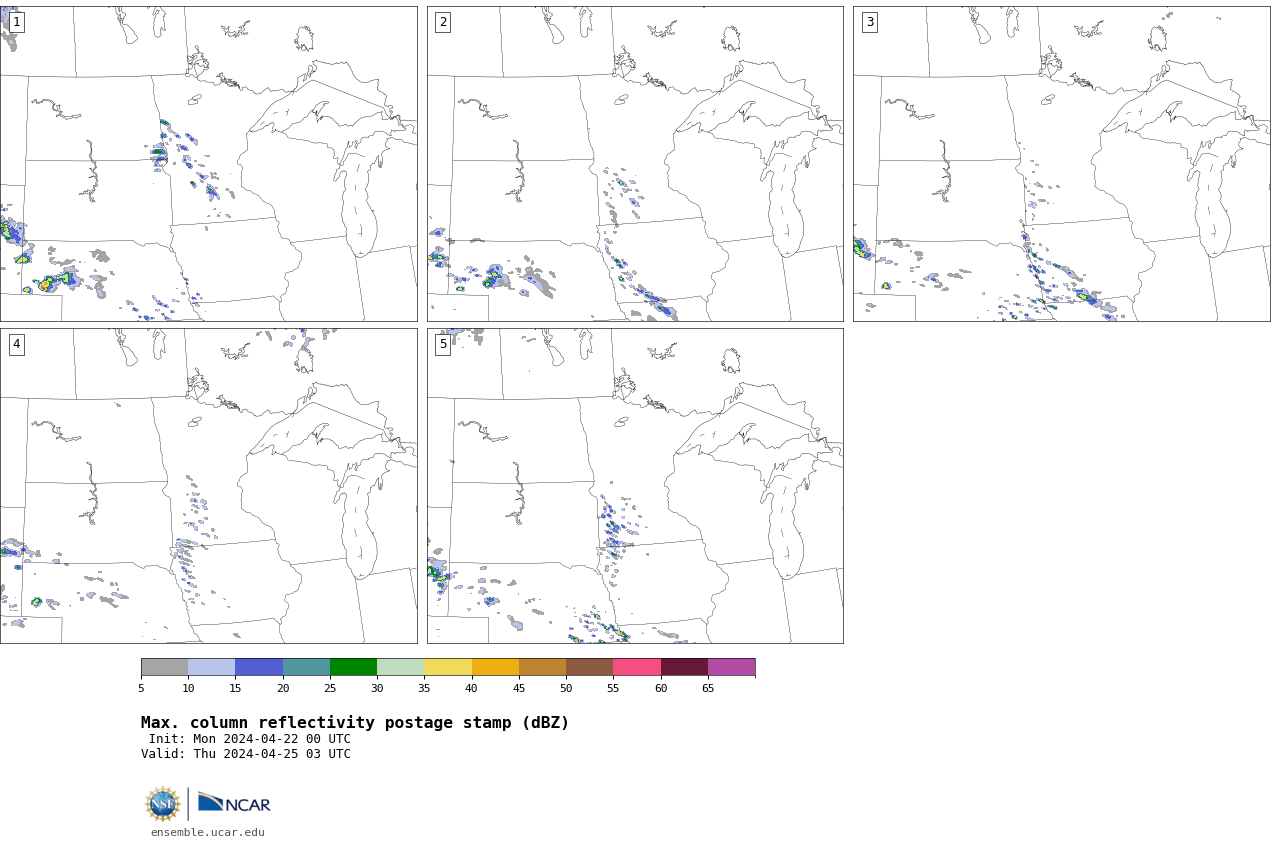Image resolution: width=1280 pixels, height=844 pixels.
Task: Click the orange 40-45 dBZ swatch
Action: pos(495,667)
